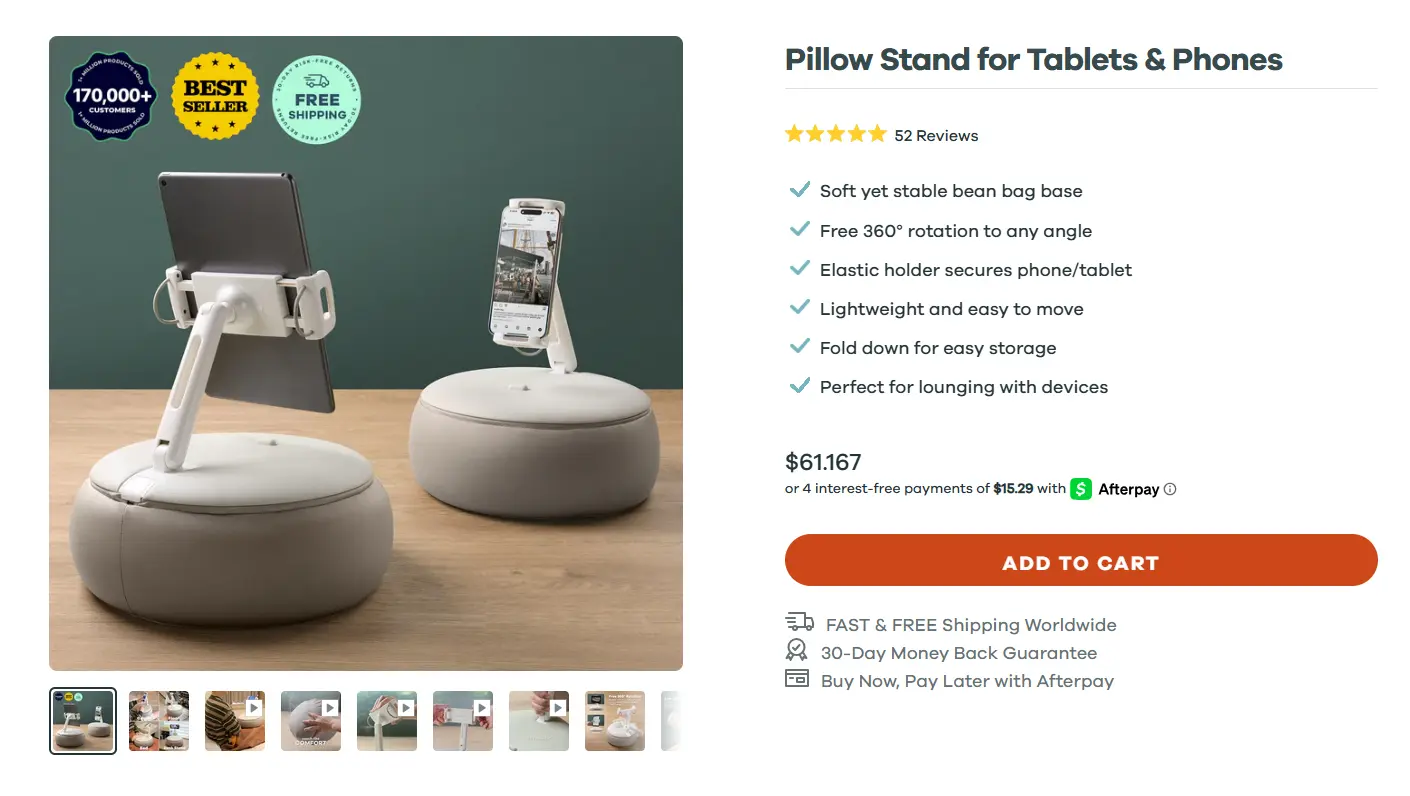Image resolution: width=1410 pixels, height=796 pixels.
Task: Click the Afterpay green logo icon
Action: [x=1081, y=489]
